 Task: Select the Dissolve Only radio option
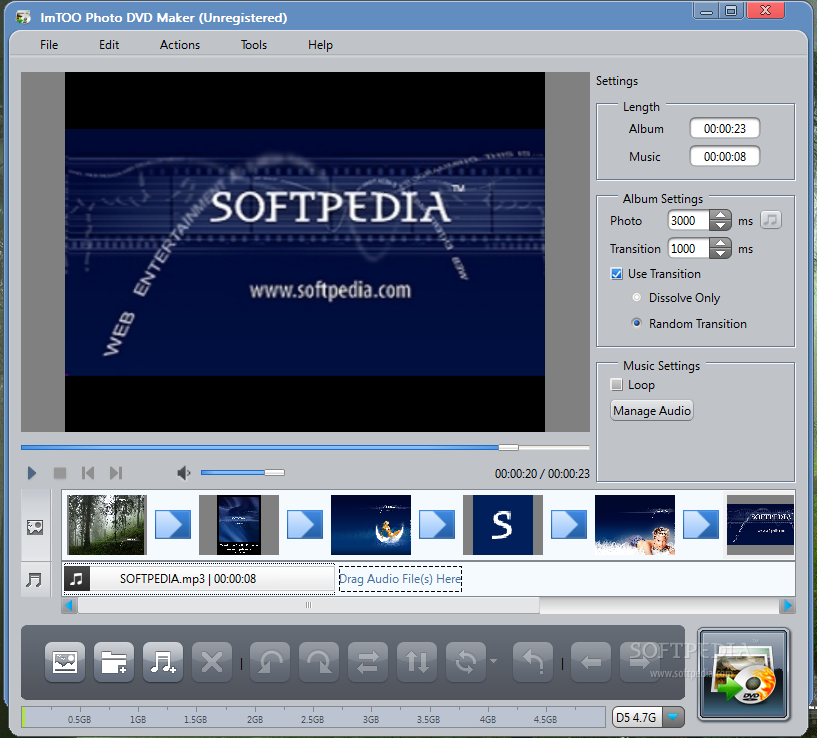pos(636,298)
